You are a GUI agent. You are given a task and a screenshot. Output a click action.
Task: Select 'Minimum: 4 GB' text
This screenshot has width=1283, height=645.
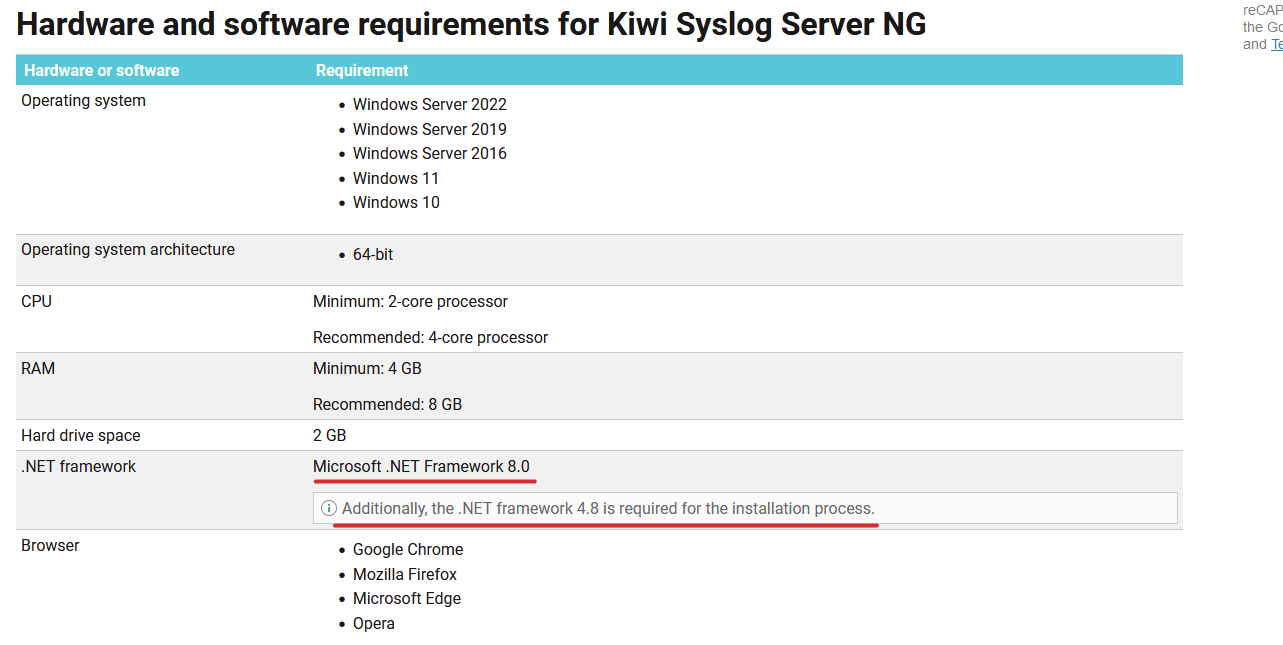[x=367, y=368]
